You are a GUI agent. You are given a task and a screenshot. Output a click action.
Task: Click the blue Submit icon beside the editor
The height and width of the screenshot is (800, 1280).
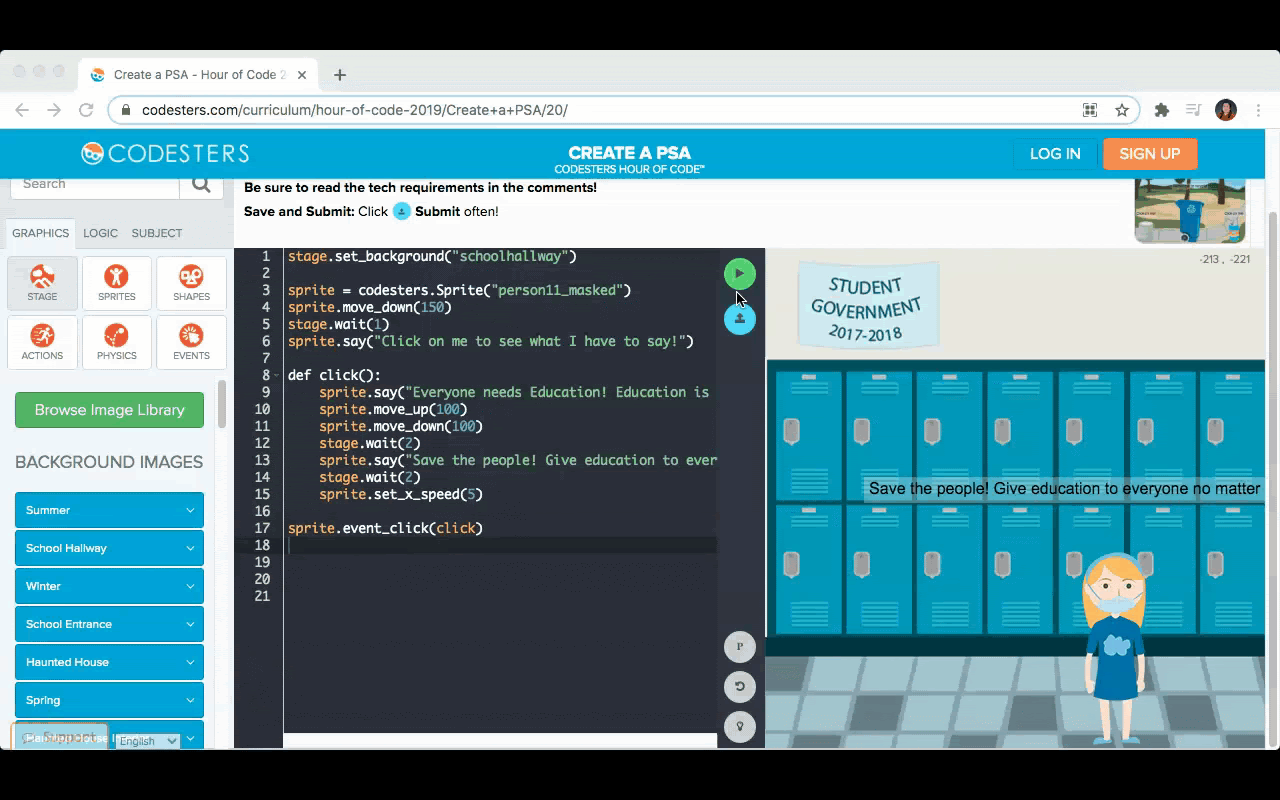pos(739,319)
